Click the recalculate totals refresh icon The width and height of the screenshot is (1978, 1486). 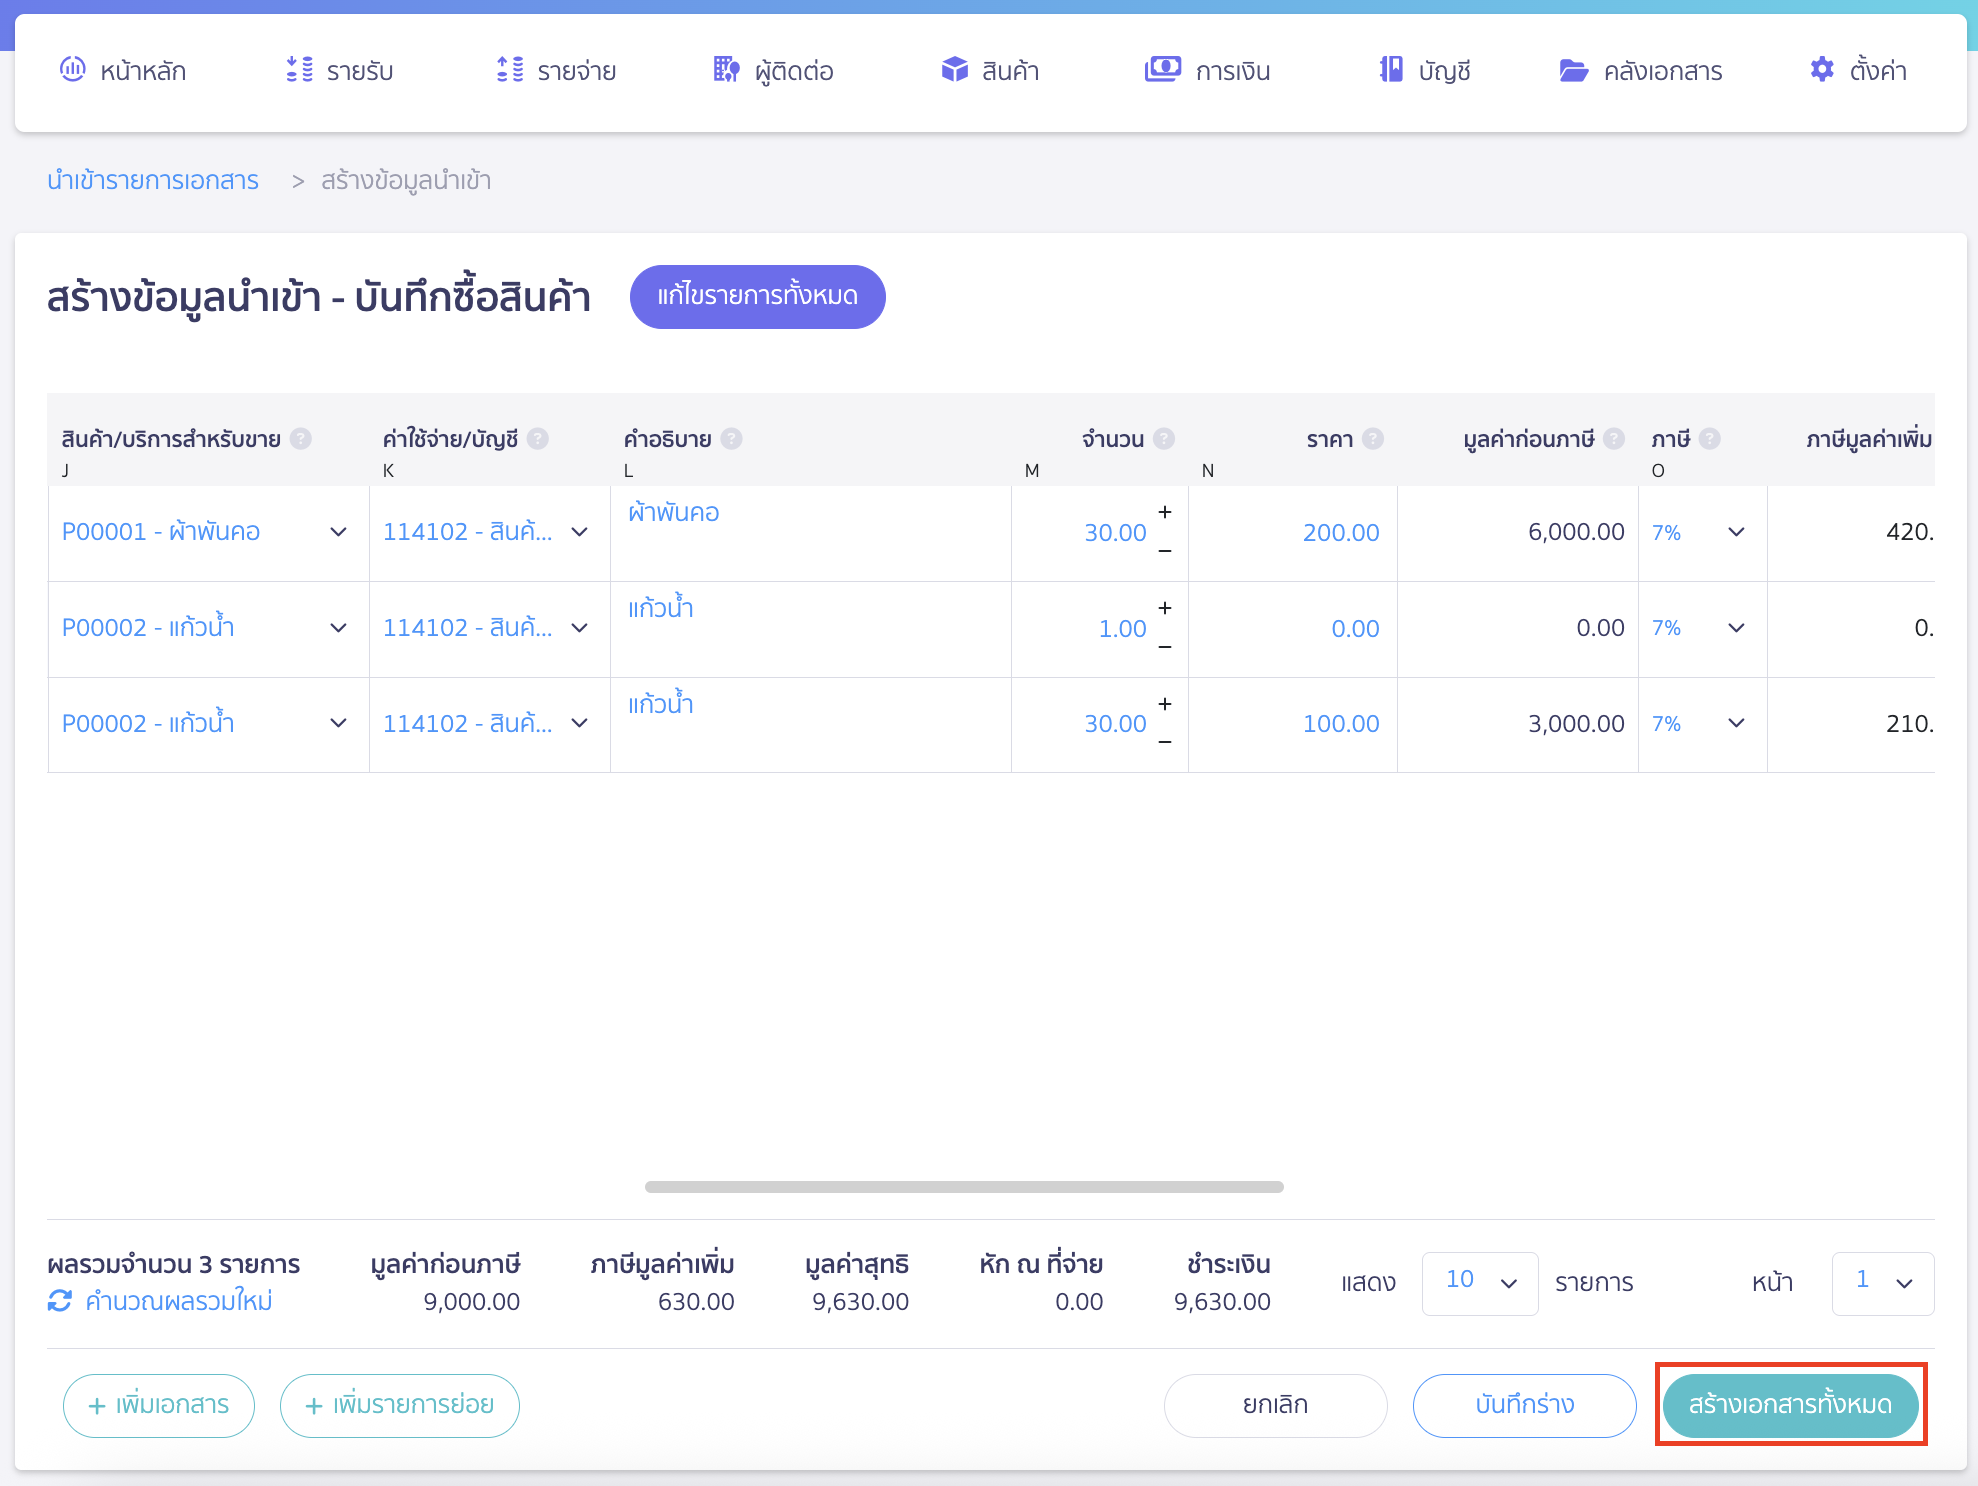60,1301
